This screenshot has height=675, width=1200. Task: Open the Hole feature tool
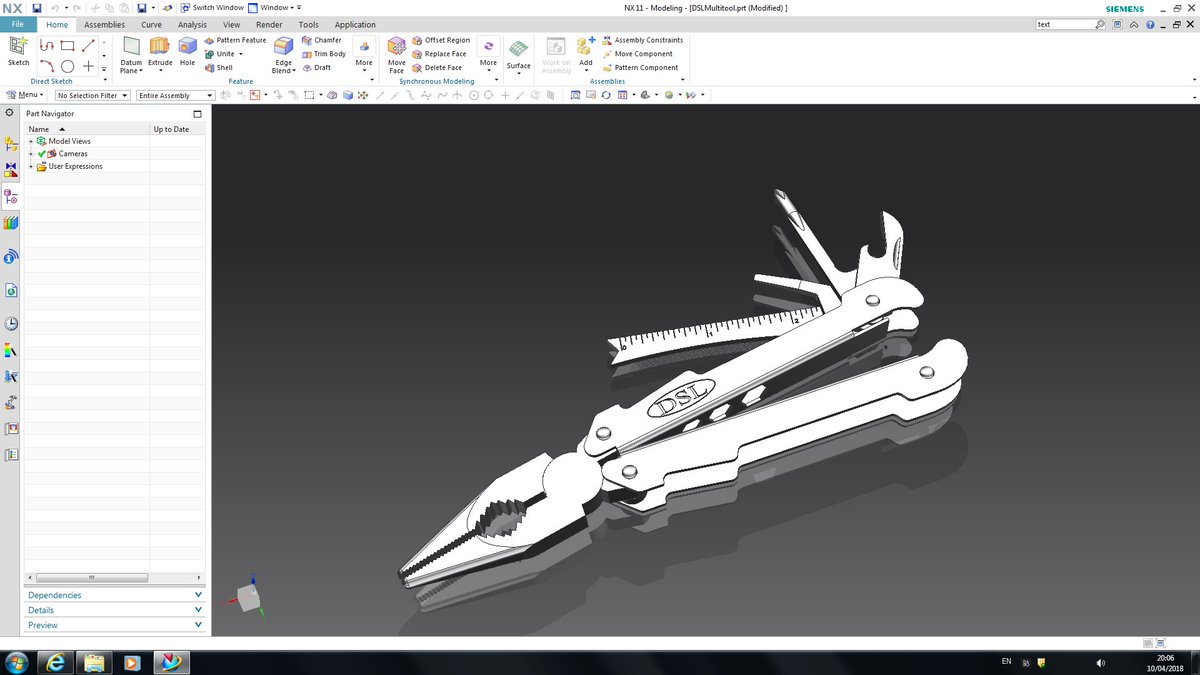tap(187, 52)
